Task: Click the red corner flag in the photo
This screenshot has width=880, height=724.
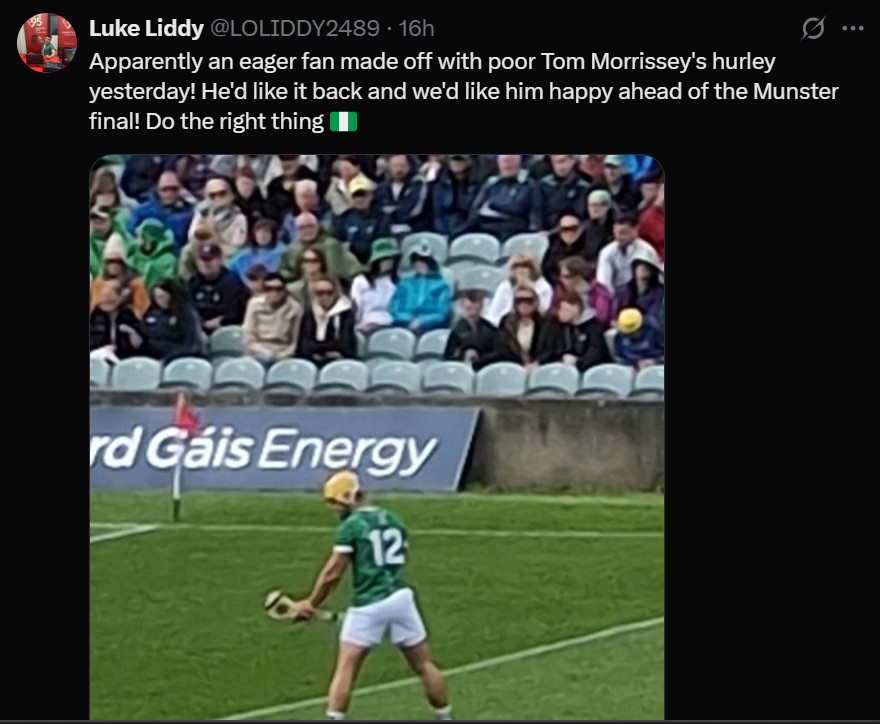Action: click(185, 415)
